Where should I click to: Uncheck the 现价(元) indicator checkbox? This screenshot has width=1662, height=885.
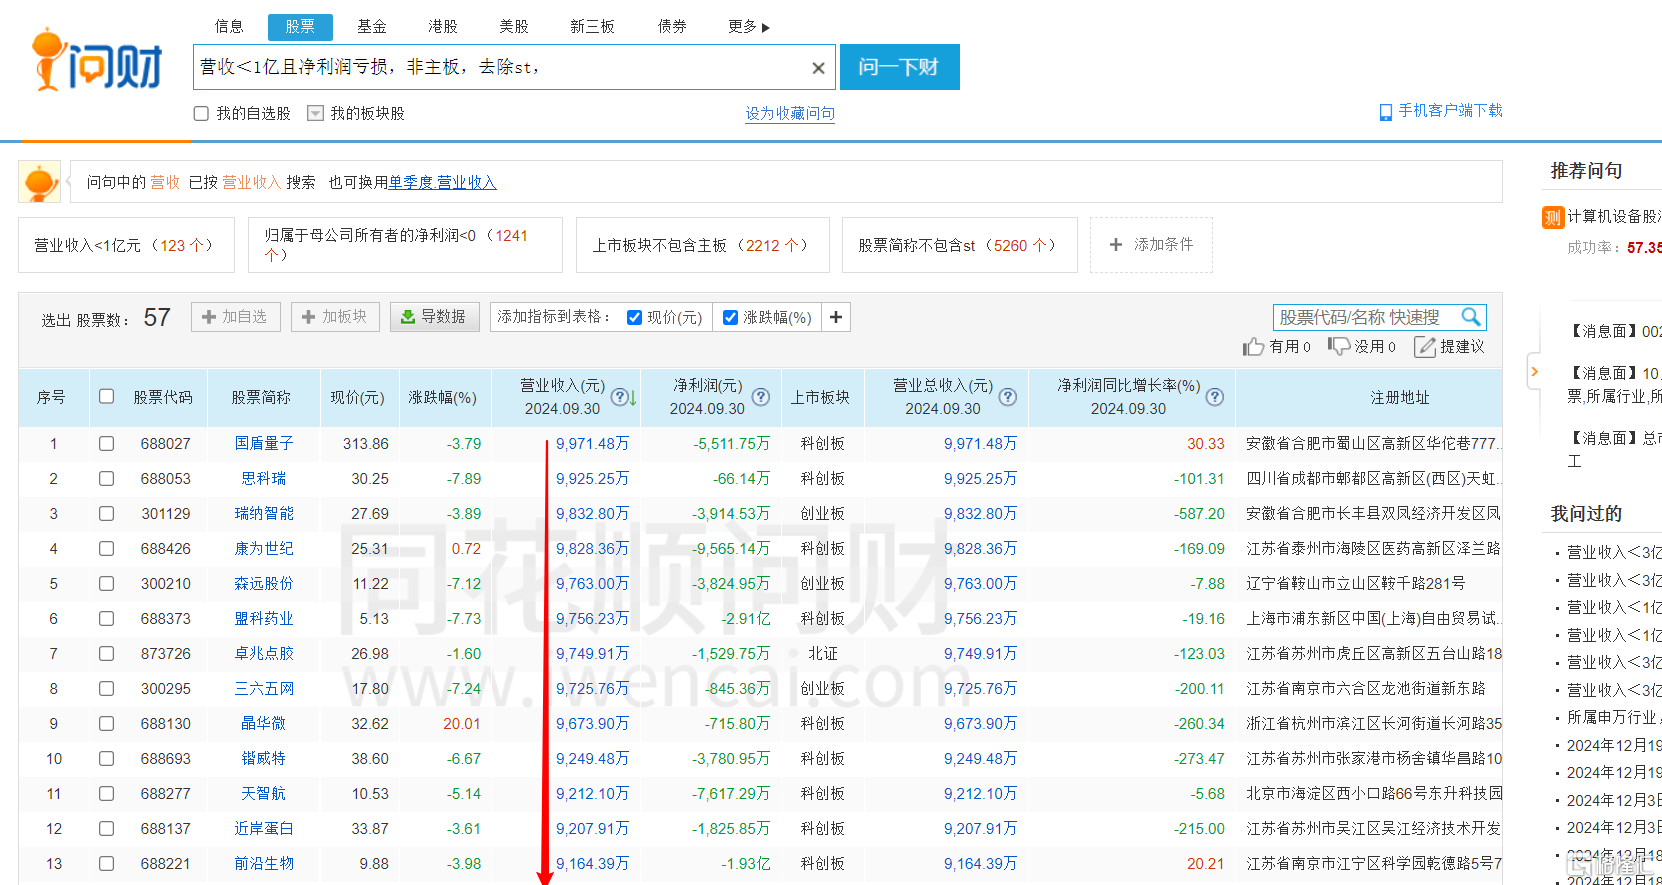pos(634,318)
